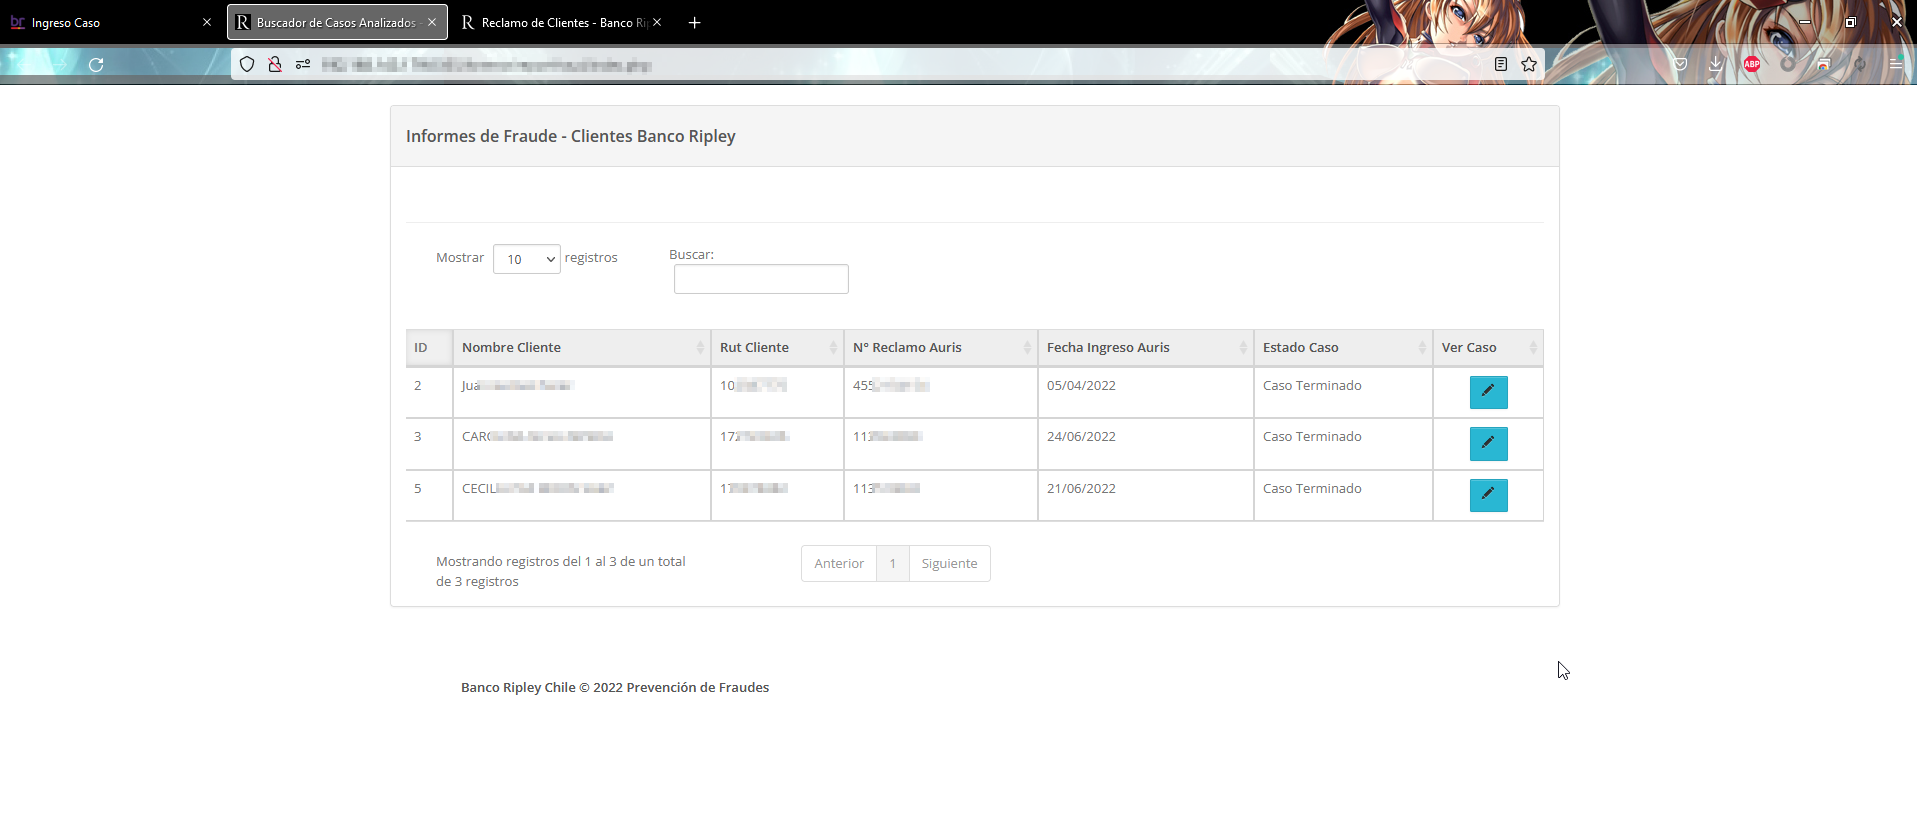Image resolution: width=1917 pixels, height=840 pixels.
Task: Toggle reader view icon
Action: 1501,65
